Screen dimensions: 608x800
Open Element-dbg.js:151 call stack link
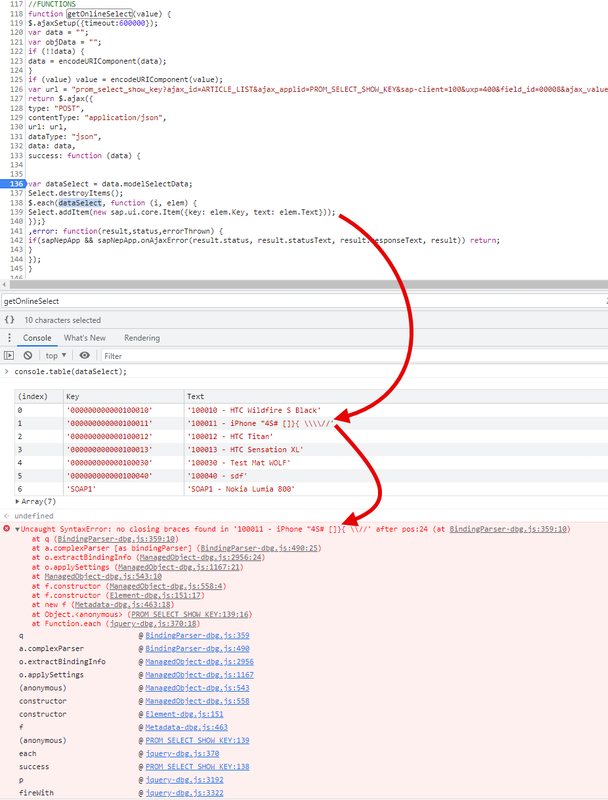(184, 714)
